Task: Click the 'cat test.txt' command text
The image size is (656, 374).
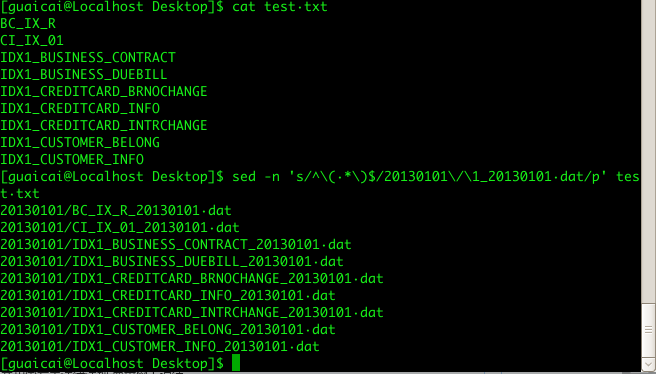Action: pos(280,7)
